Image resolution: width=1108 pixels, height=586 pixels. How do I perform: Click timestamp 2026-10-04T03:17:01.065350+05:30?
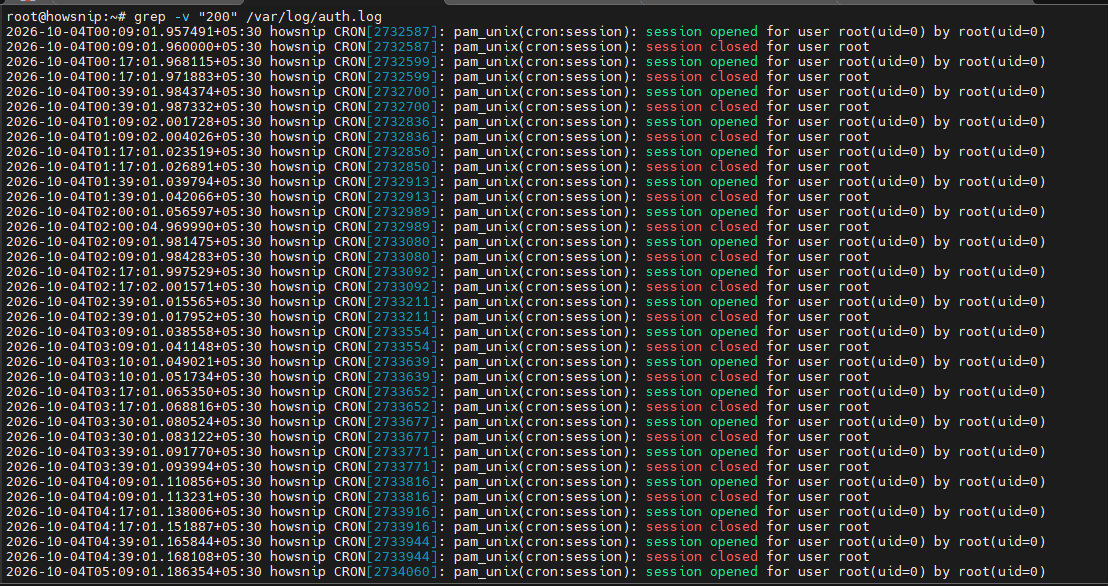click(x=134, y=392)
